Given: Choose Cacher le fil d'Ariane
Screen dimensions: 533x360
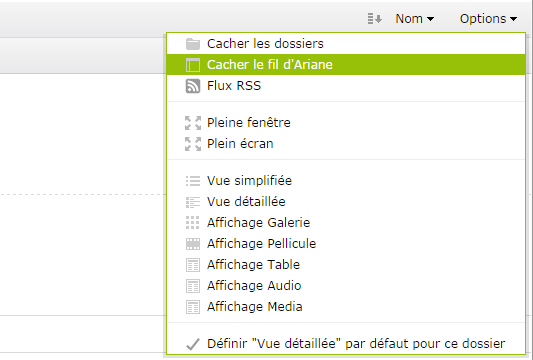Looking at the screenshot, I should coord(346,65).
